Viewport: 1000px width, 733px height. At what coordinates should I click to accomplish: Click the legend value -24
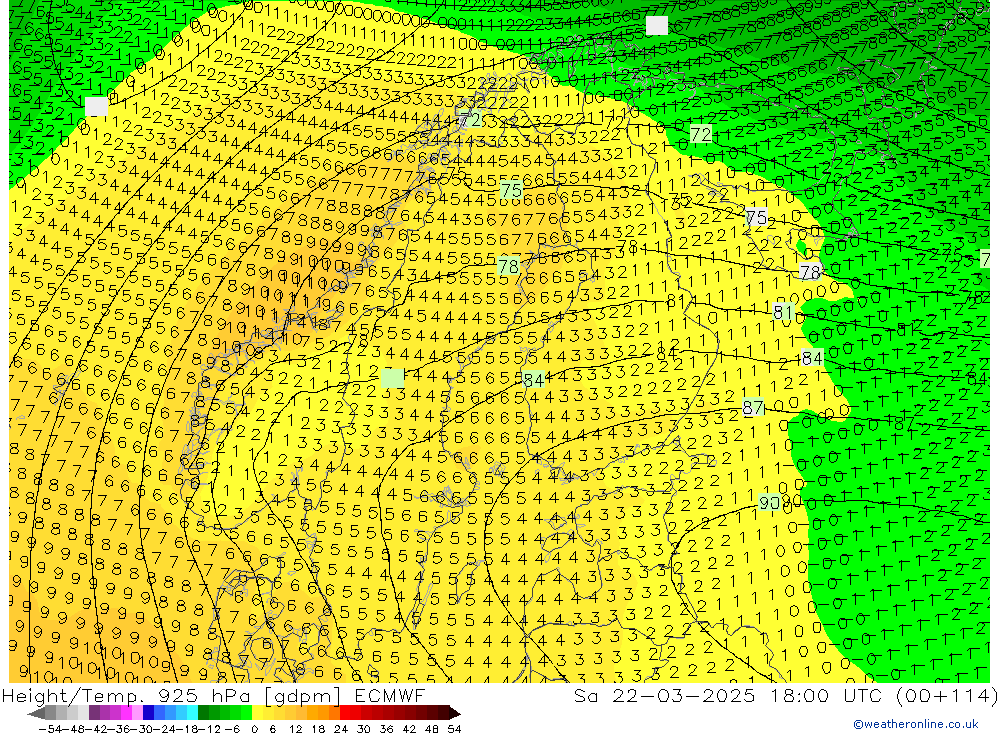pyautogui.click(x=165, y=729)
